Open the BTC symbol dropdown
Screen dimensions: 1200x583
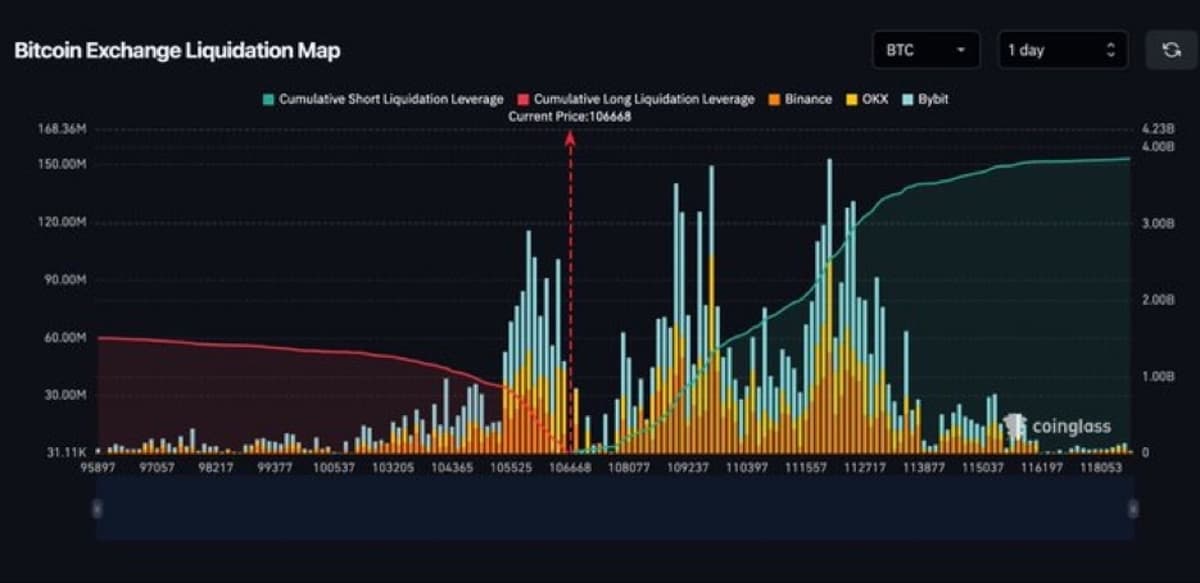point(925,50)
